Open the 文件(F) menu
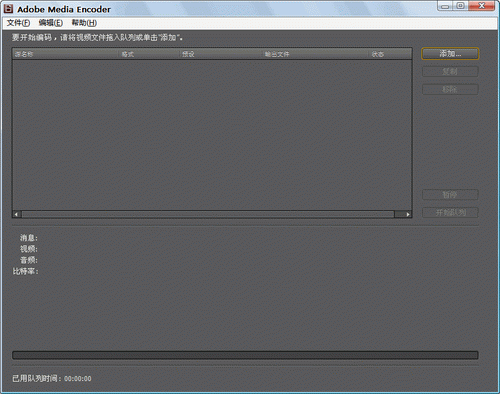This screenshot has width=500, height=394. click(18, 23)
